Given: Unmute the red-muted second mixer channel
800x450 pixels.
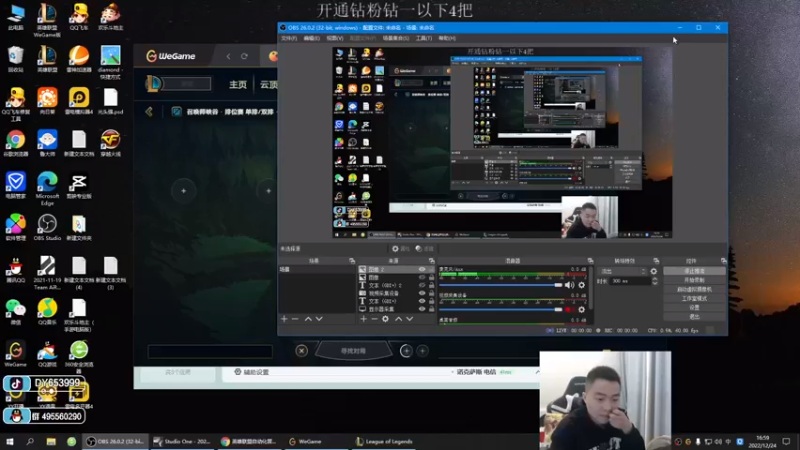Looking at the screenshot, I should pyautogui.click(x=568, y=310).
